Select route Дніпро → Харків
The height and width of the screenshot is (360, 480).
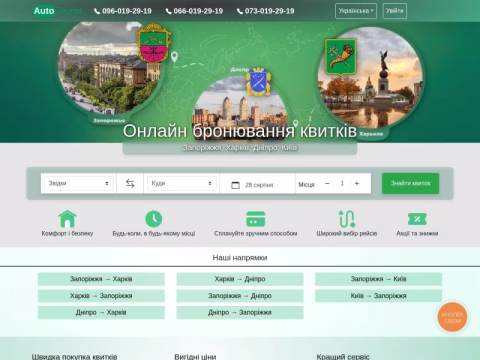101,312
